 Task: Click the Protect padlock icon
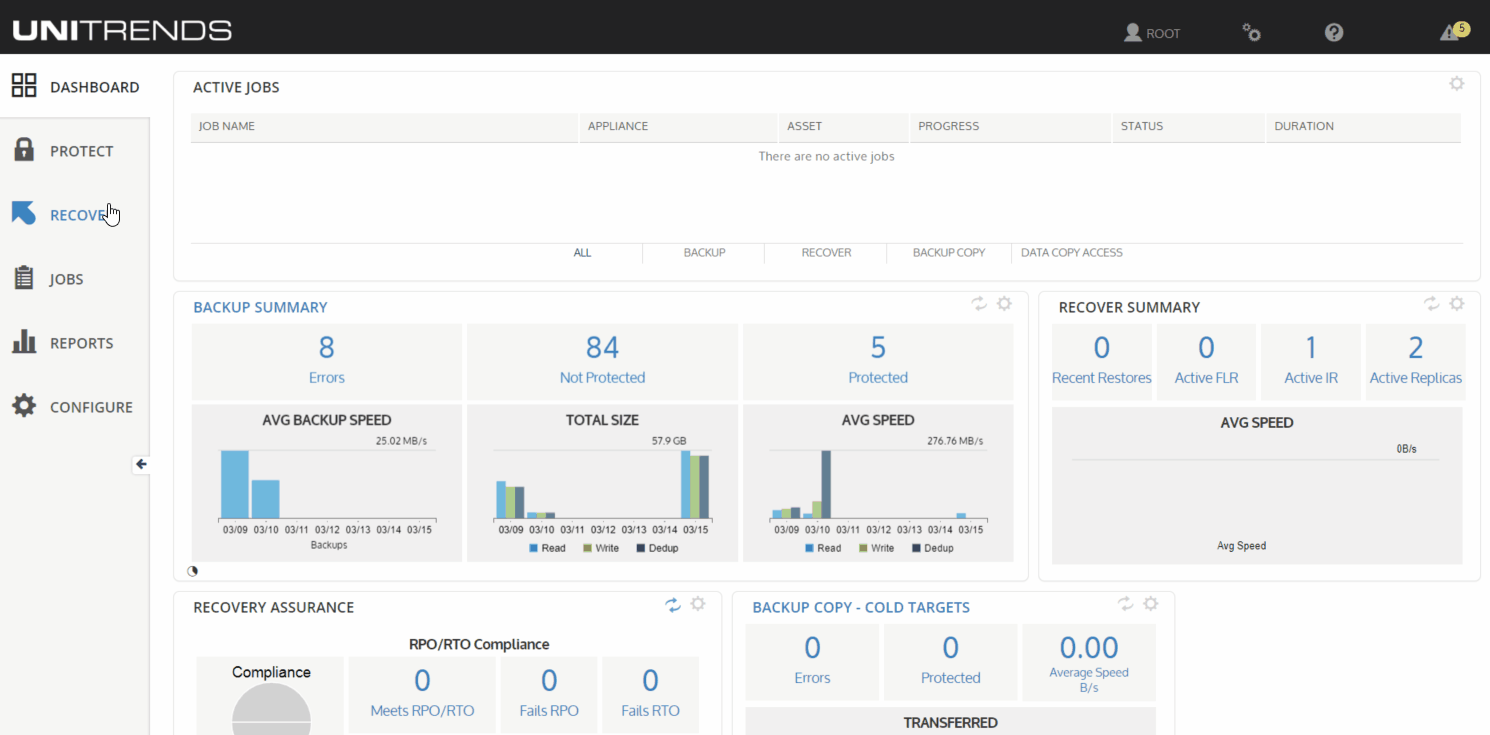pos(24,150)
